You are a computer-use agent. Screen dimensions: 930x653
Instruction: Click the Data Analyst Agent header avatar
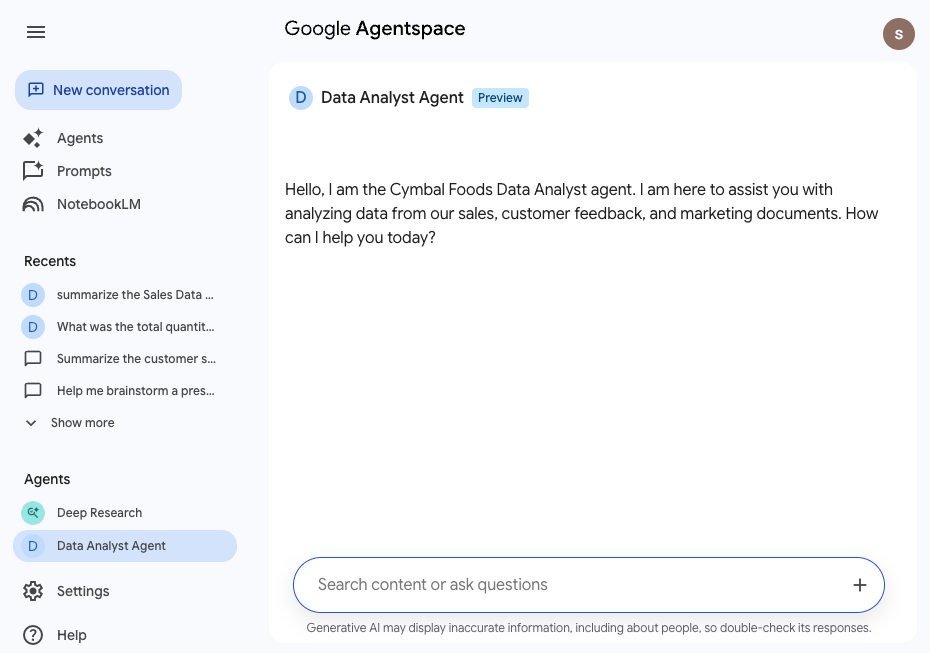[301, 98]
